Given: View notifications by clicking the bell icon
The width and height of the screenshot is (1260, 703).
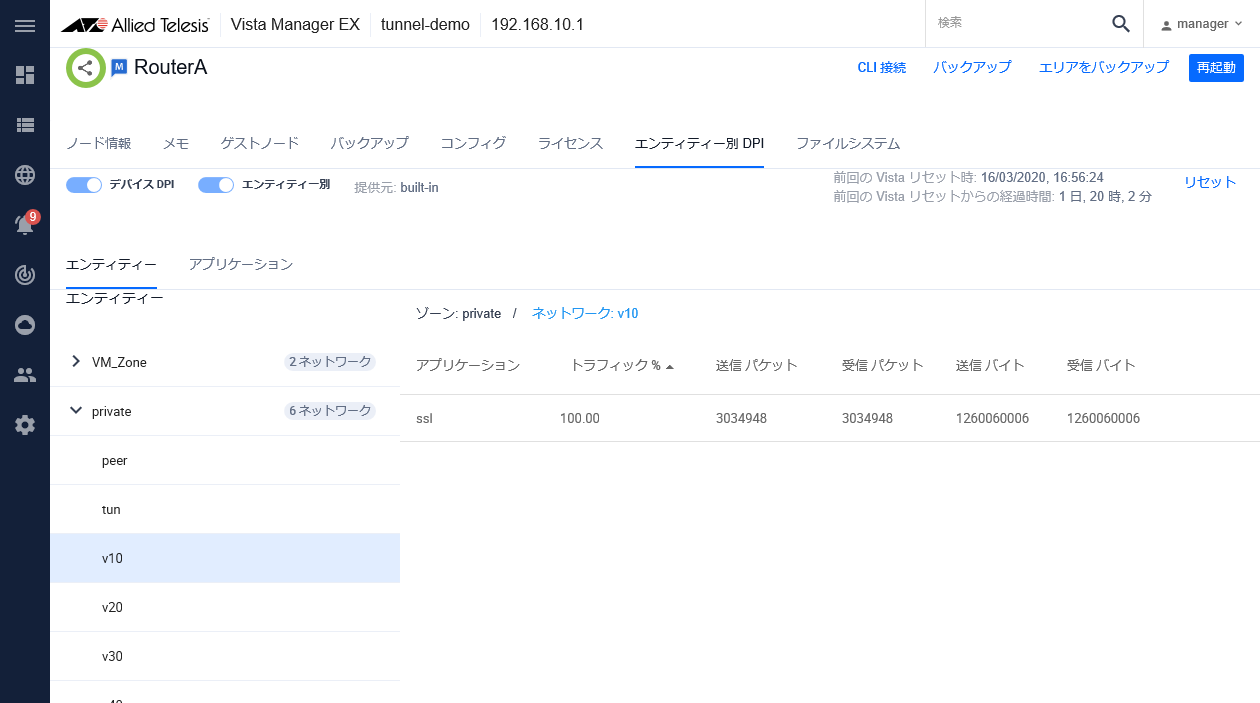Looking at the screenshot, I should coord(24,224).
